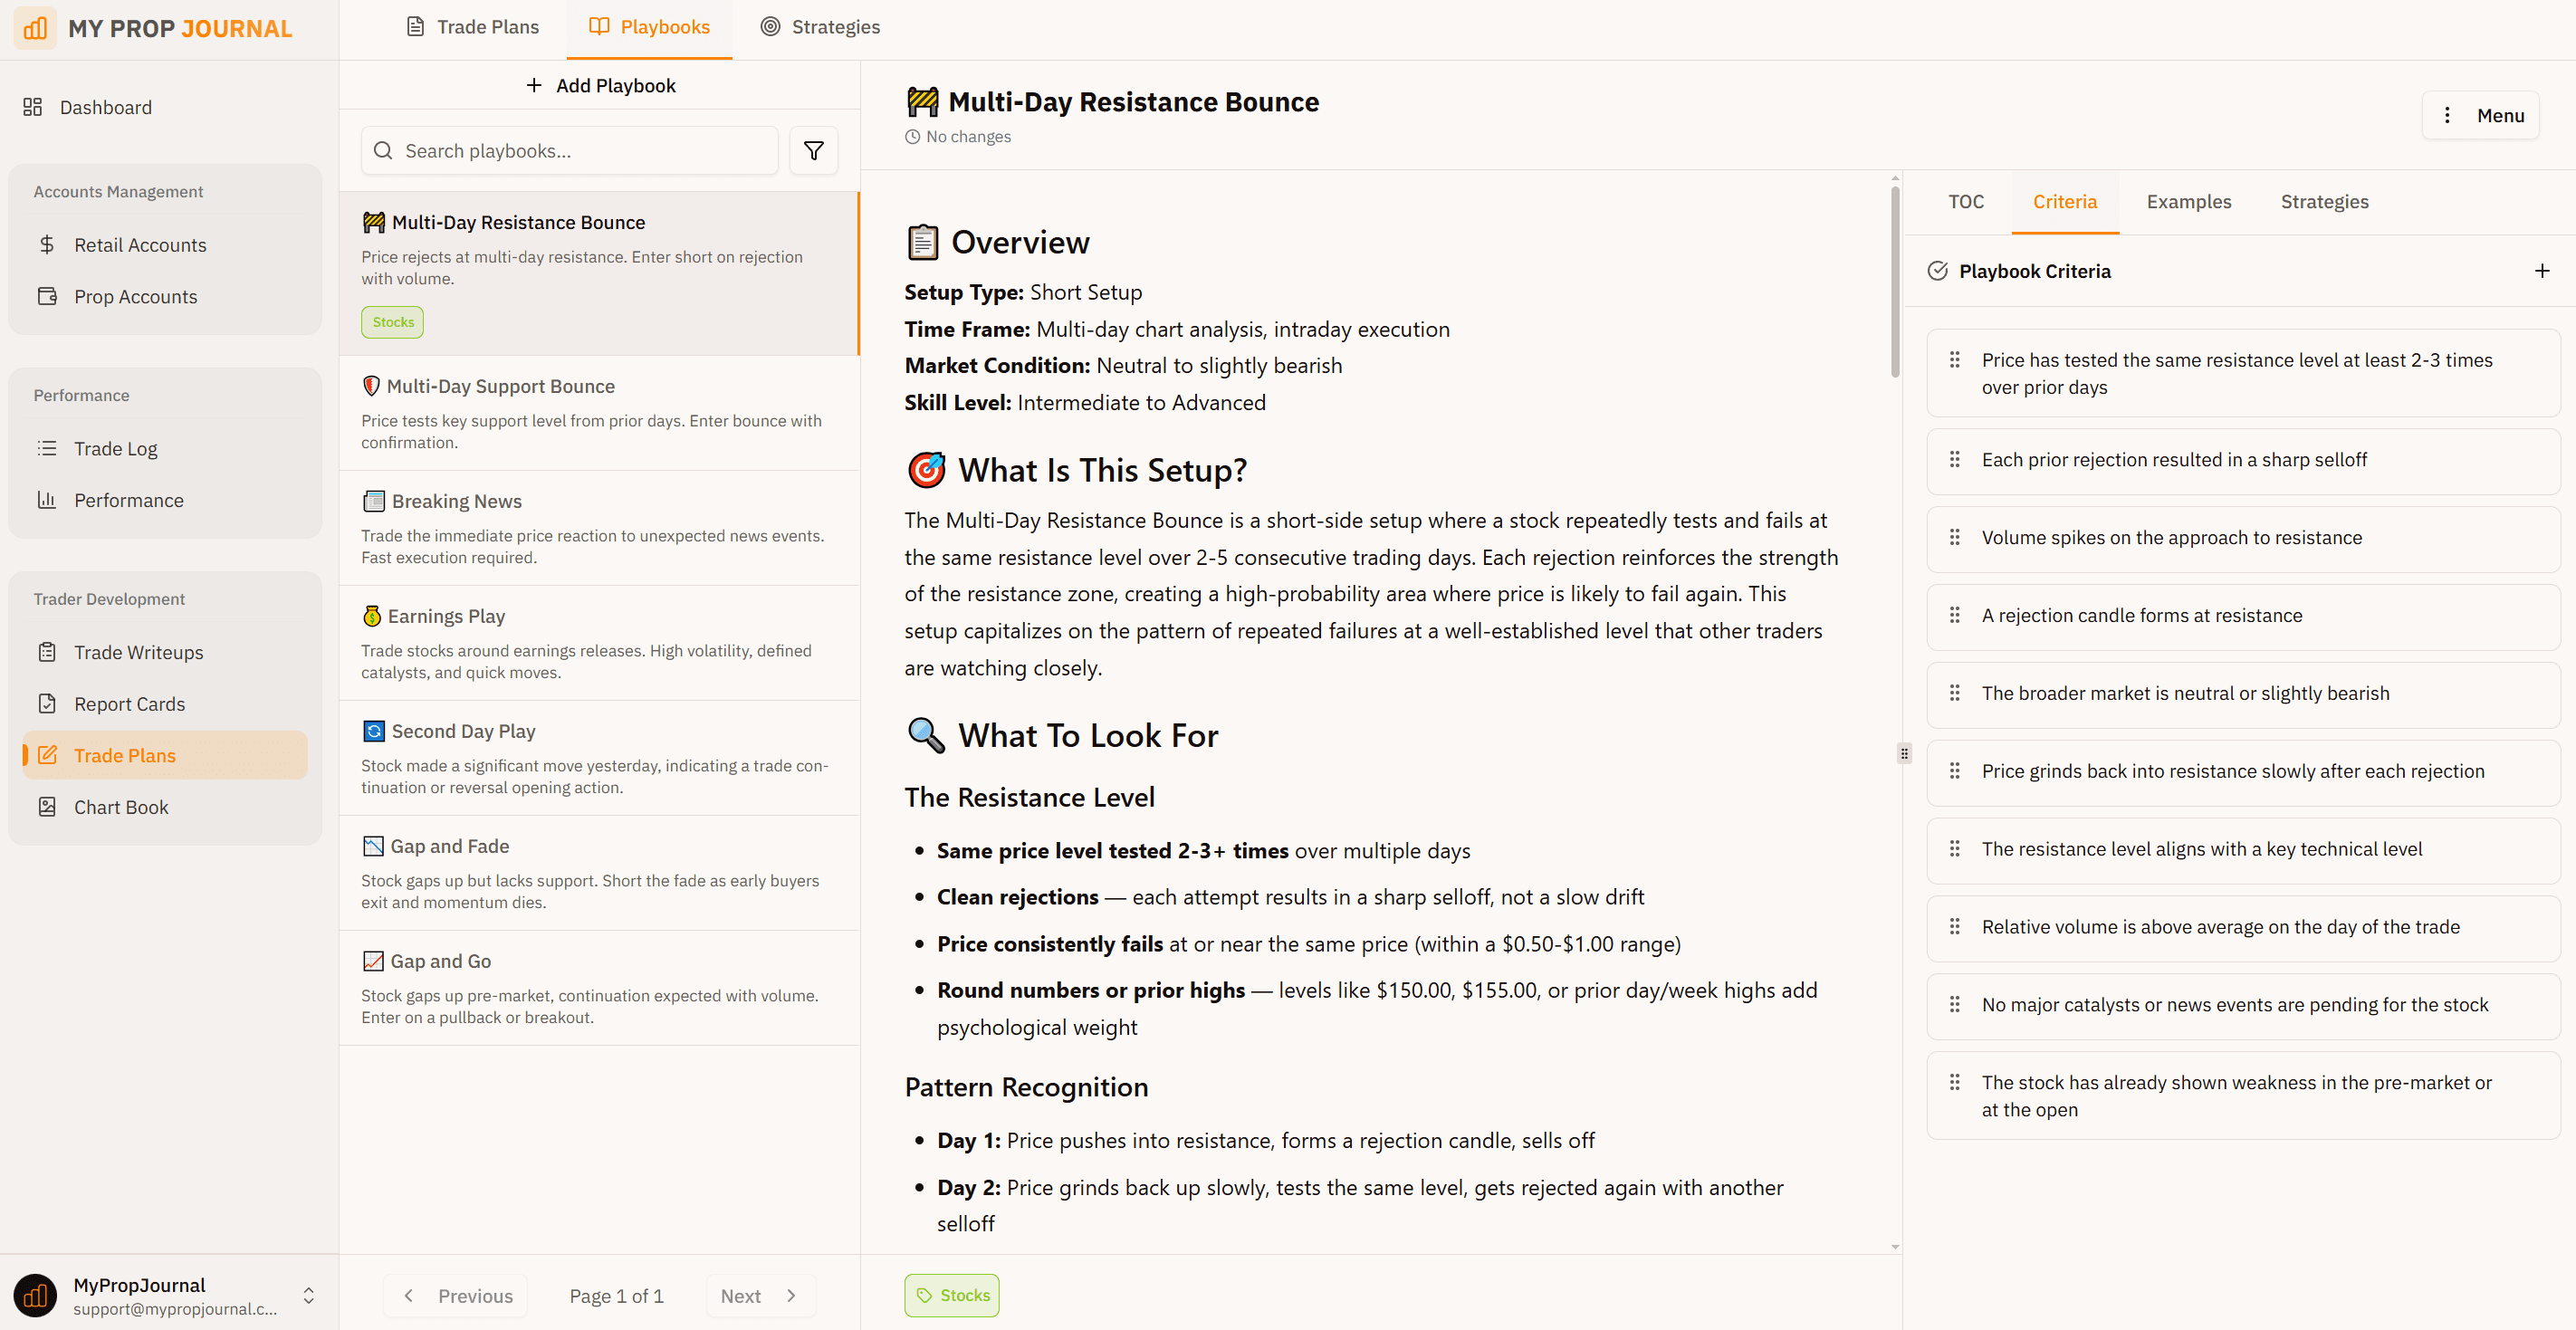Switch to the Strategies top tab

[x=820, y=27]
